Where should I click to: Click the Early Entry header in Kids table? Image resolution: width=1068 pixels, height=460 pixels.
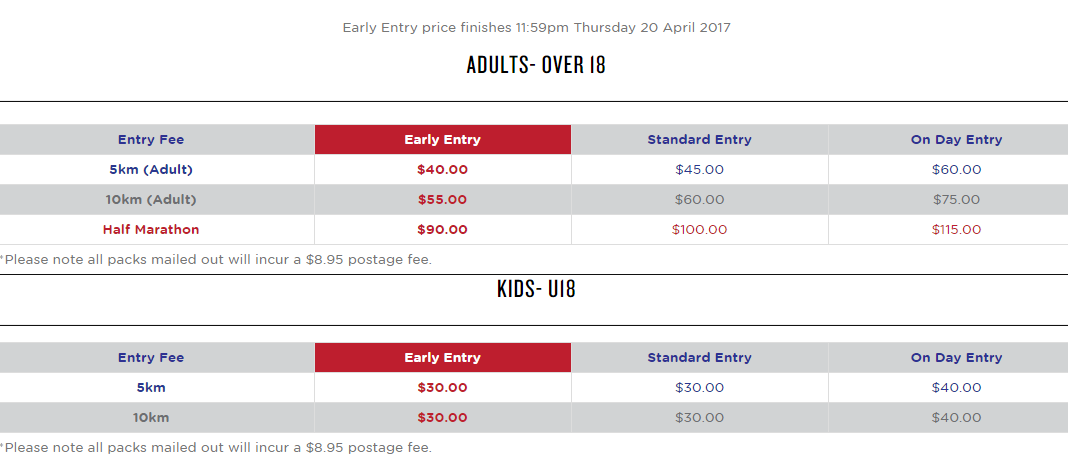[x=443, y=358]
